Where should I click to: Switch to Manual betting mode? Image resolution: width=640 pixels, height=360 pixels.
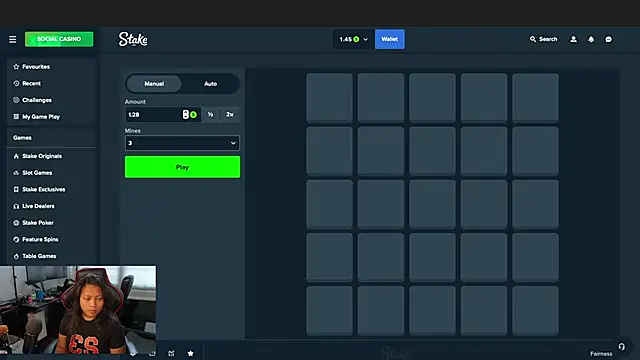[x=154, y=84]
